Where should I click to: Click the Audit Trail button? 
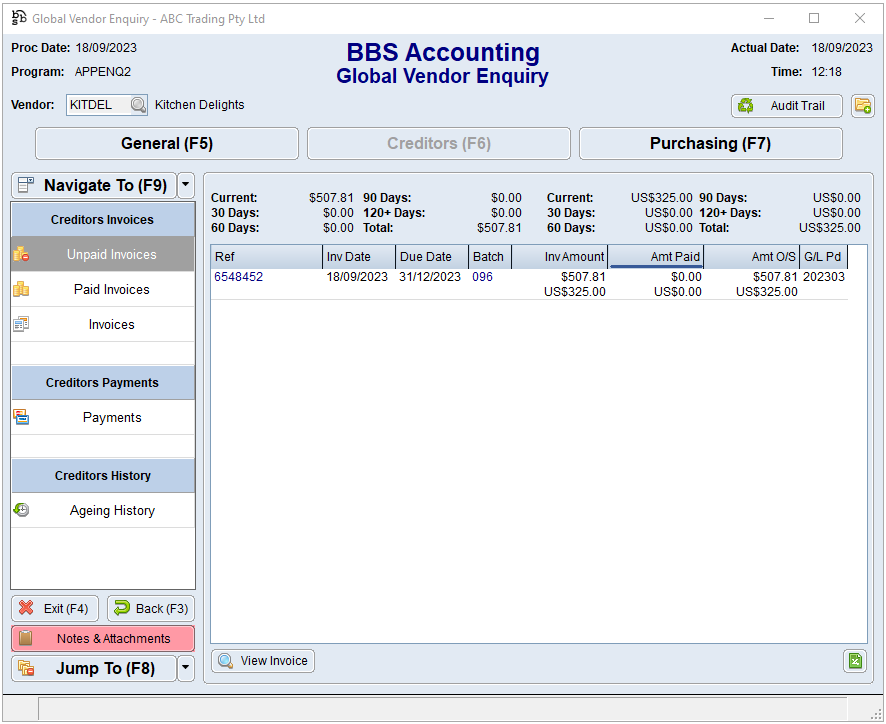pos(787,106)
